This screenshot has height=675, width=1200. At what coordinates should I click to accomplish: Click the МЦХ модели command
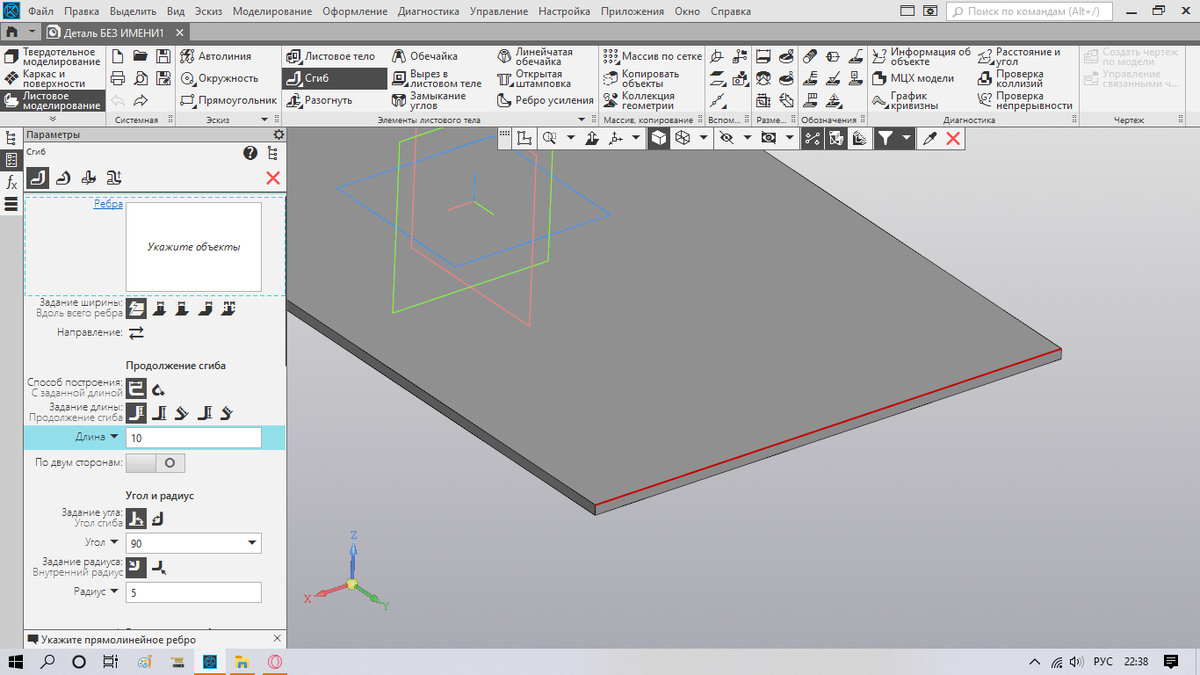(913, 78)
